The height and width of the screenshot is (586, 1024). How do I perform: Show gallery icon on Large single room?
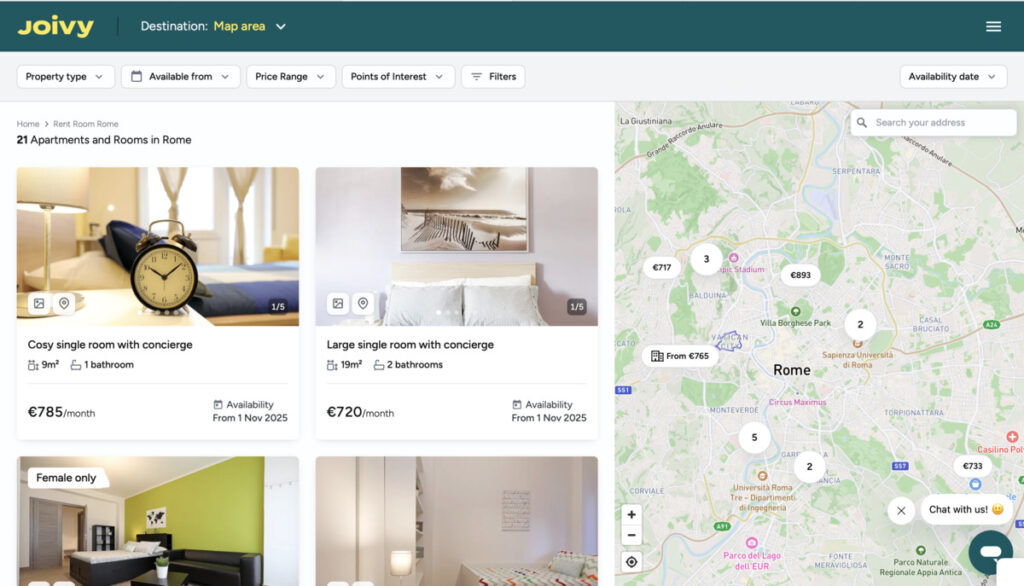[x=338, y=303]
